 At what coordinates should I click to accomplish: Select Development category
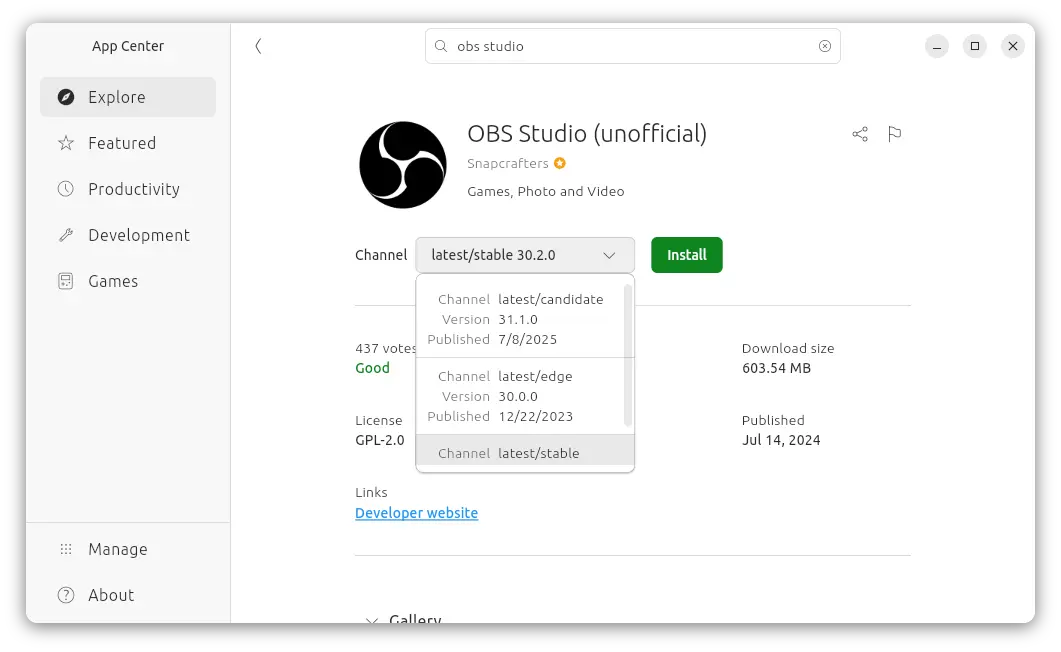[128, 235]
